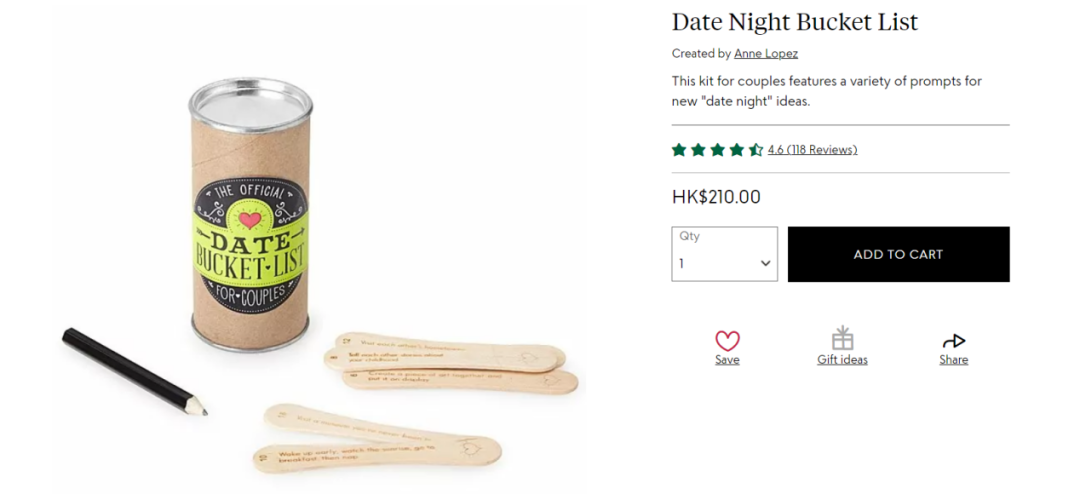Click the black pencil in product photo

point(133,370)
